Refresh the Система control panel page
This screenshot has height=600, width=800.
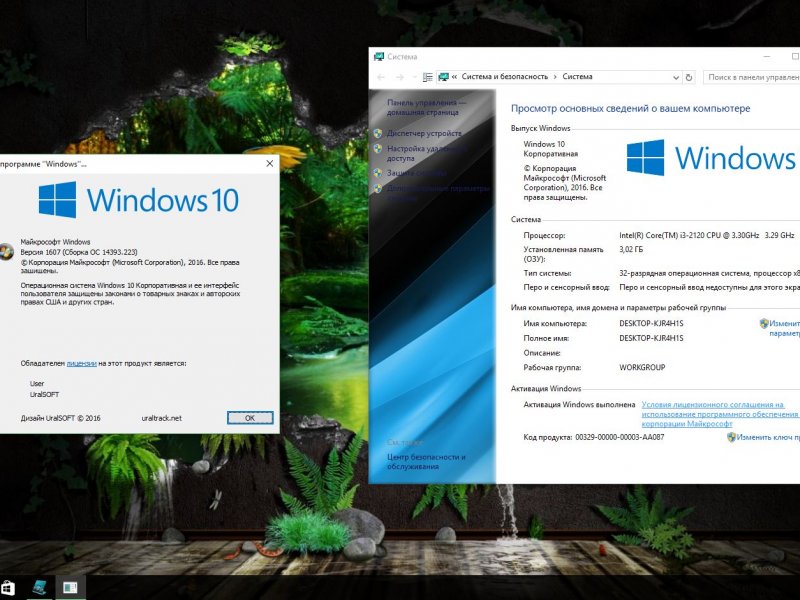[689, 77]
